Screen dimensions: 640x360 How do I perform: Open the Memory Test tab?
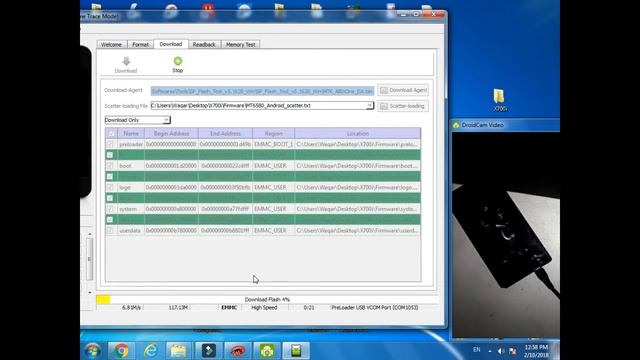(240, 44)
